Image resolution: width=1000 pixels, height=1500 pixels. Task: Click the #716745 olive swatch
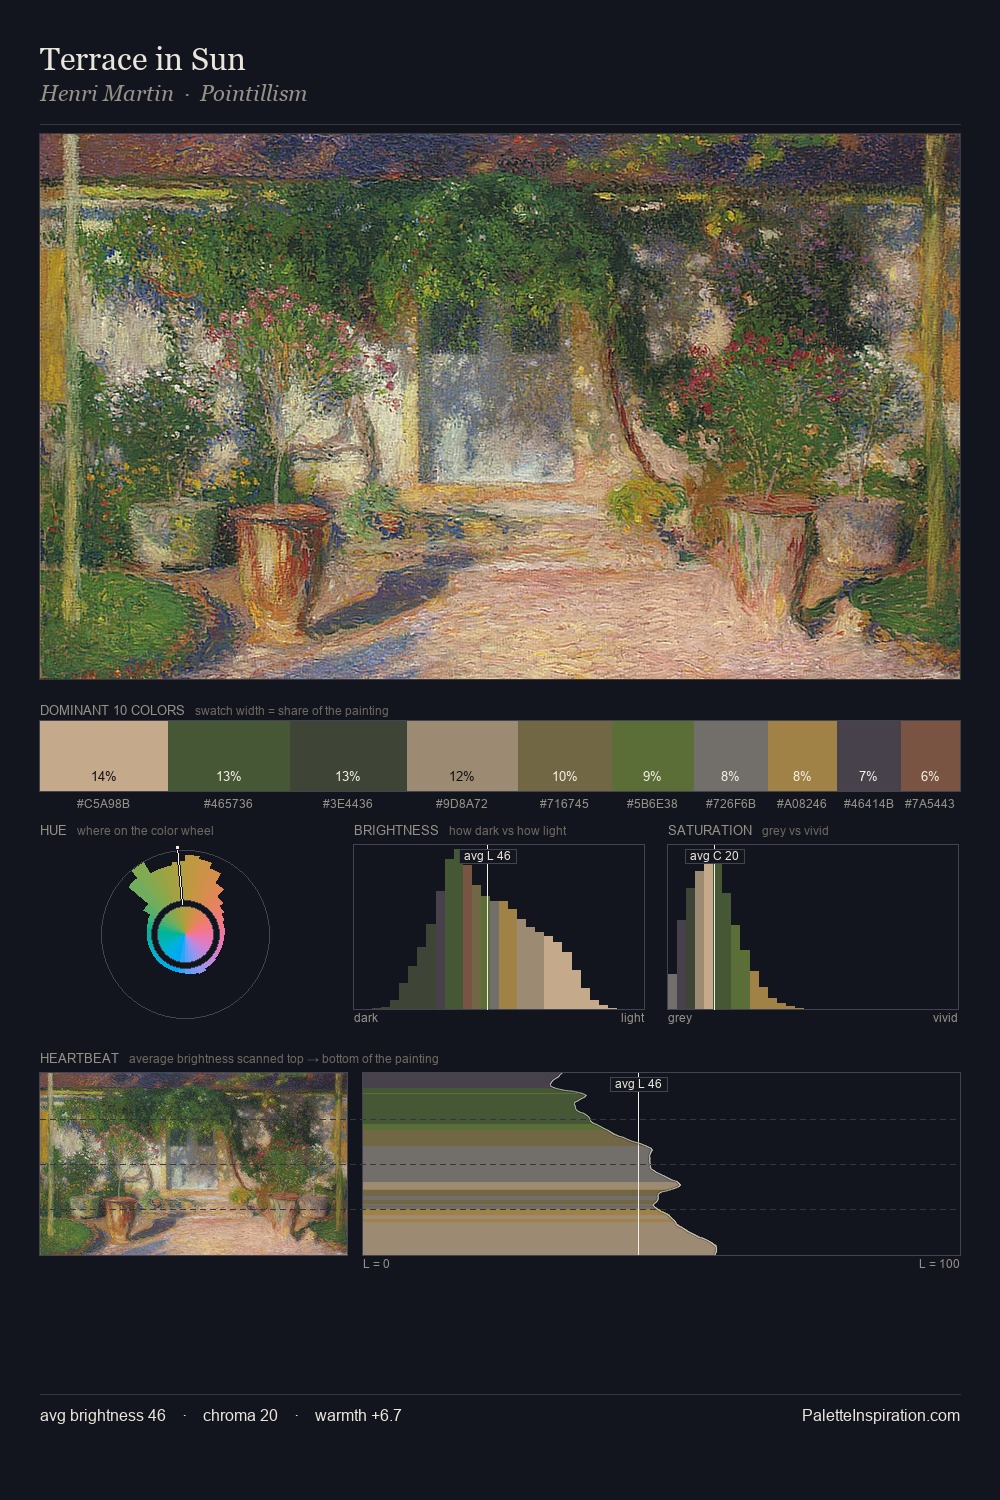(565, 756)
